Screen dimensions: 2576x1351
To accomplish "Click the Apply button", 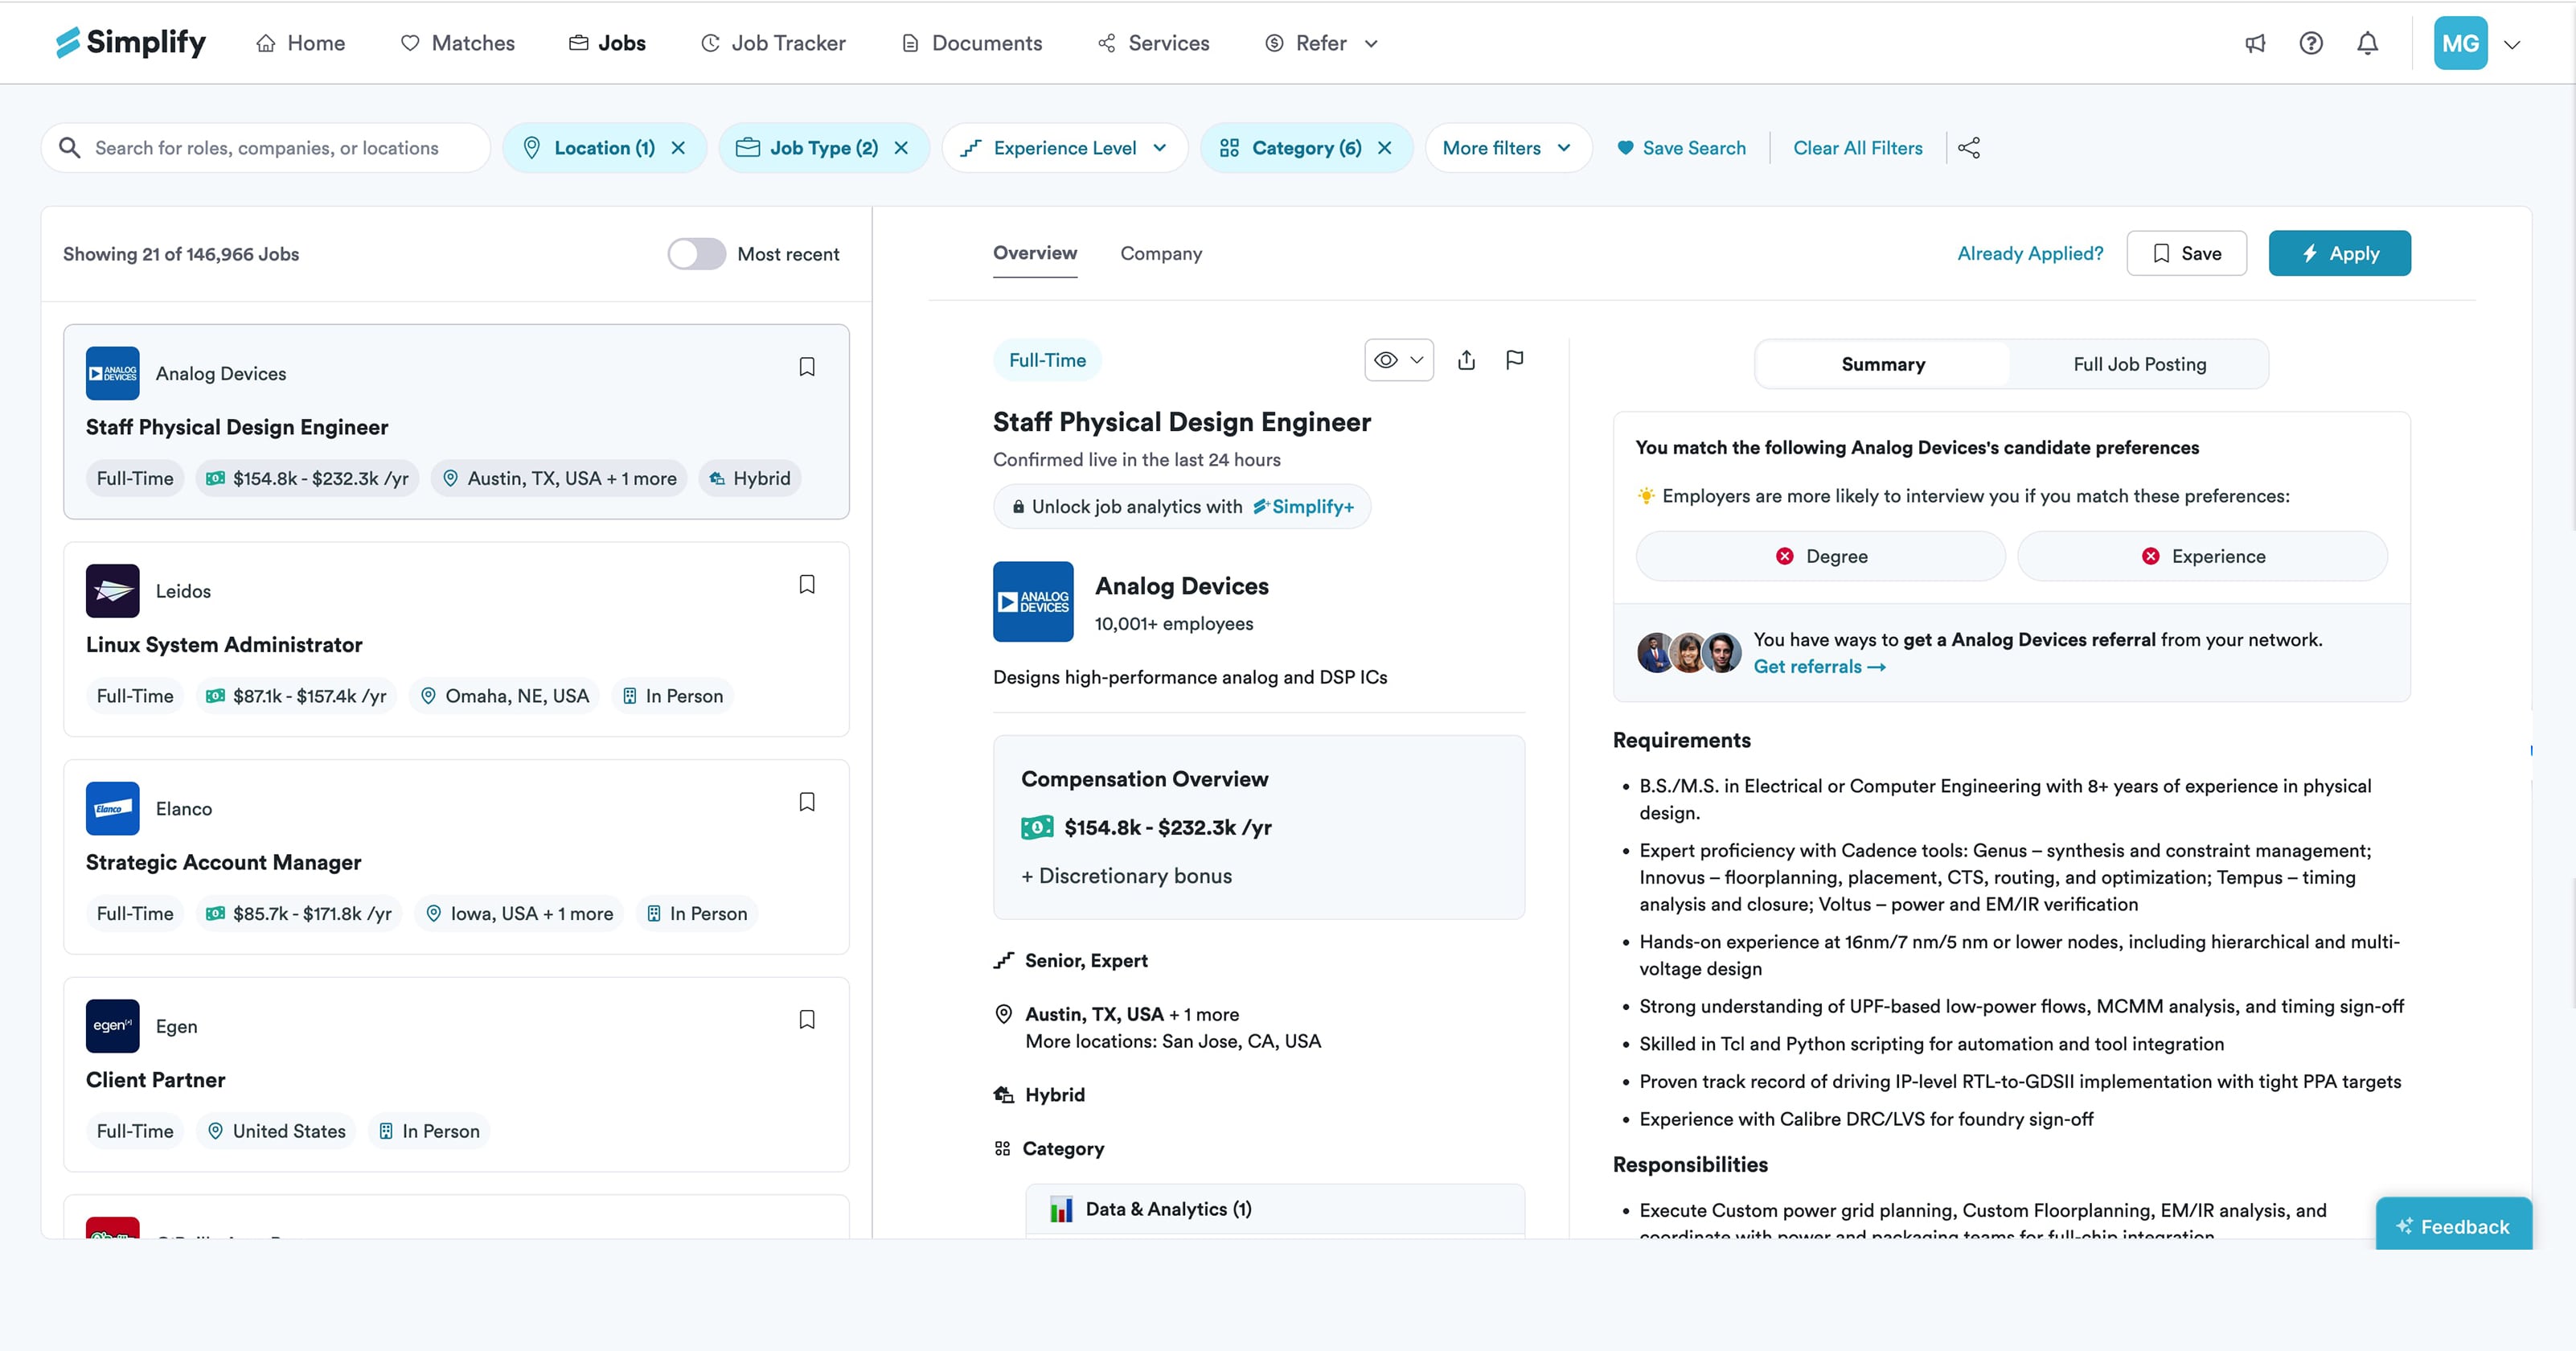I will point(2339,253).
